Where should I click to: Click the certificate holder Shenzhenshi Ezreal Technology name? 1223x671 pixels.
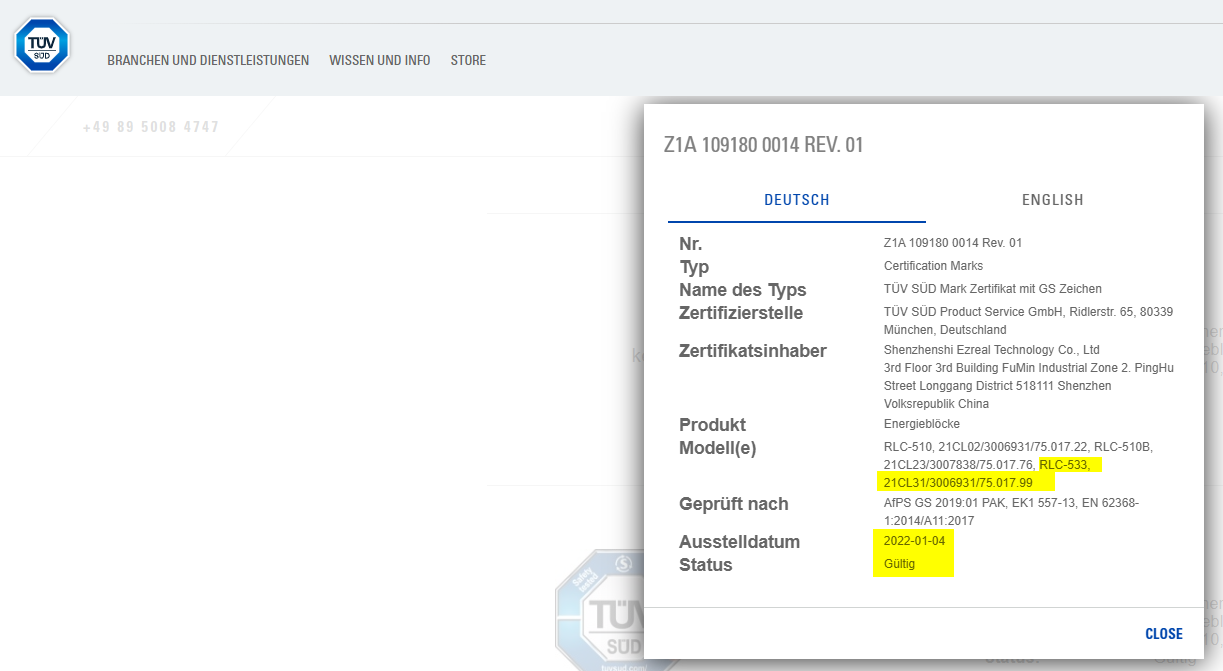991,350
